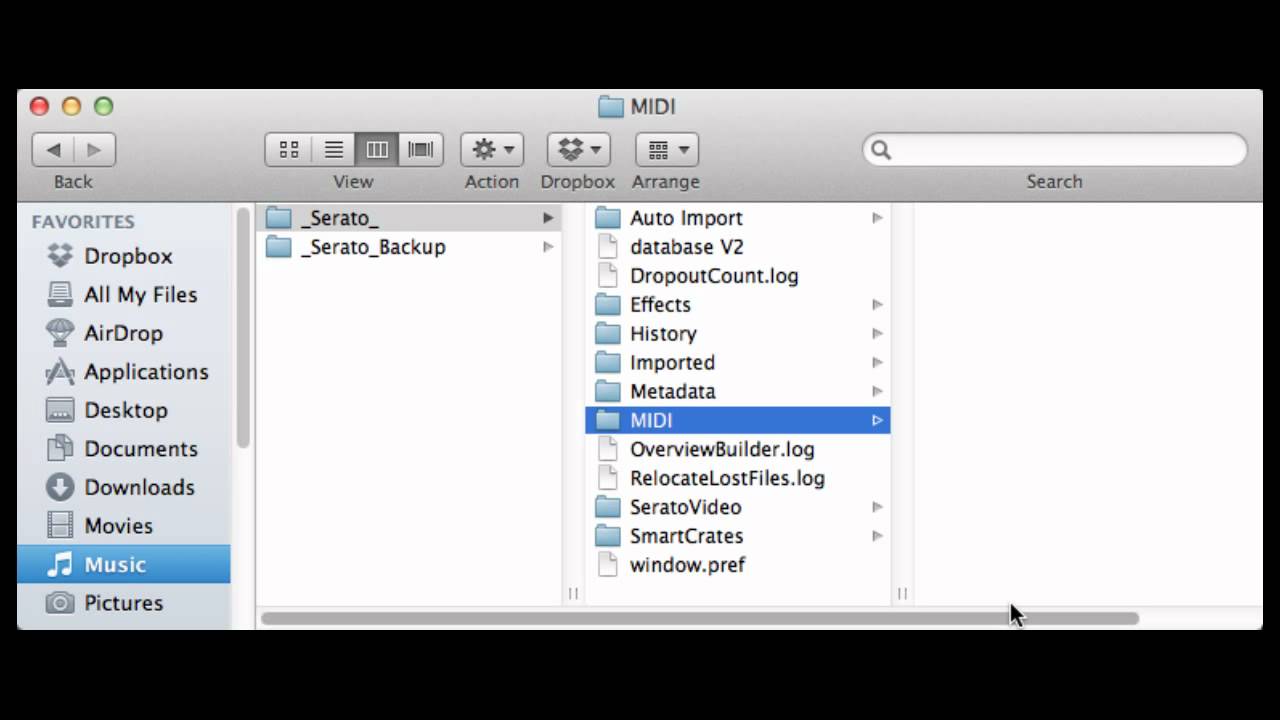Viewport: 1280px width, 720px height.
Task: Expand the _Serato_Backup folder arrow
Action: (548, 247)
